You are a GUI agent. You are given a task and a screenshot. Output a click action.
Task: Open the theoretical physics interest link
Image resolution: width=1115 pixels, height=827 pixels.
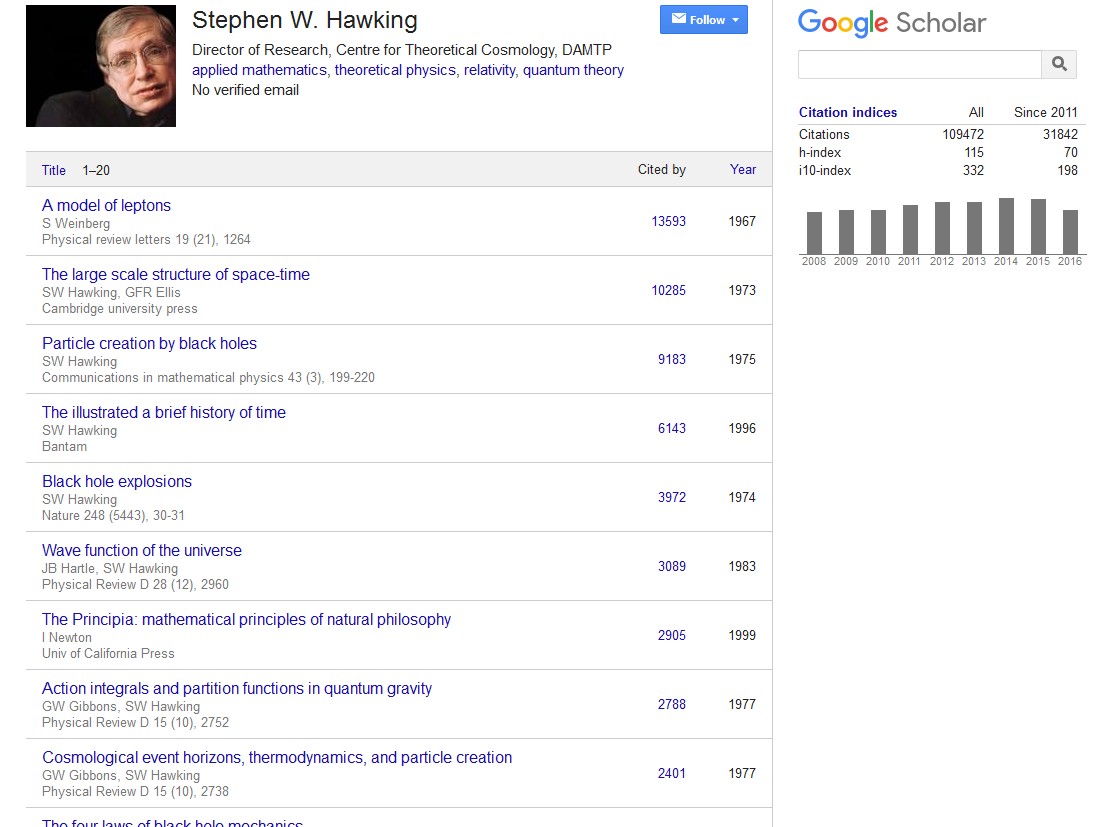click(x=395, y=70)
